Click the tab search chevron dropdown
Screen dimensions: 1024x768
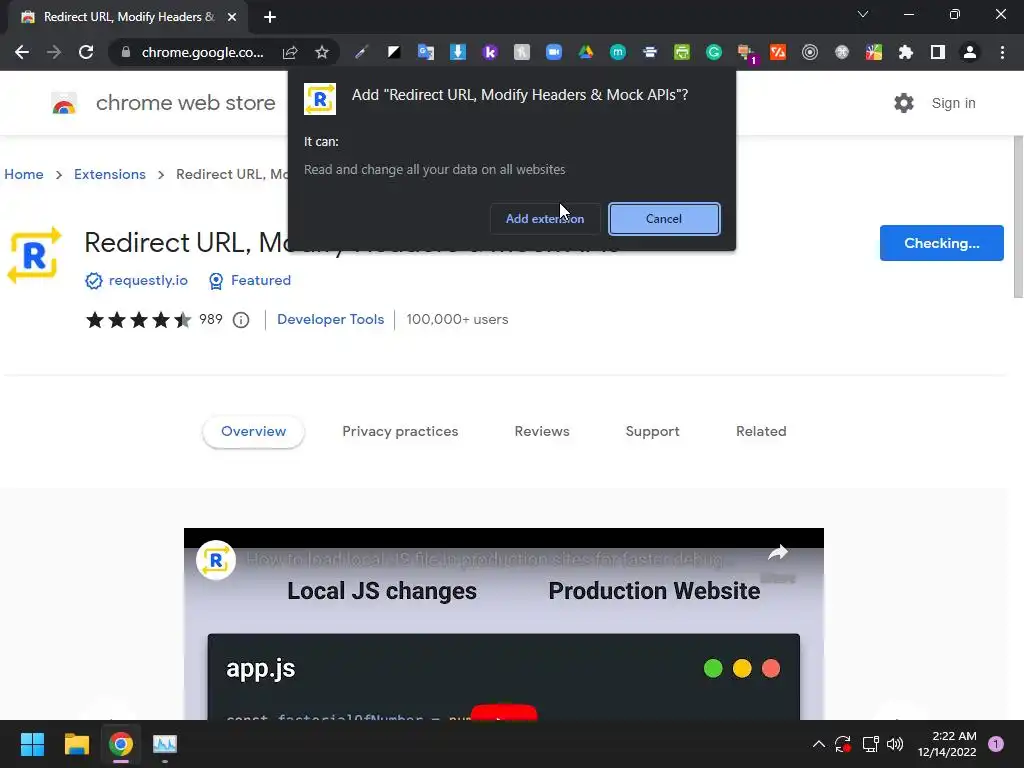pos(863,14)
